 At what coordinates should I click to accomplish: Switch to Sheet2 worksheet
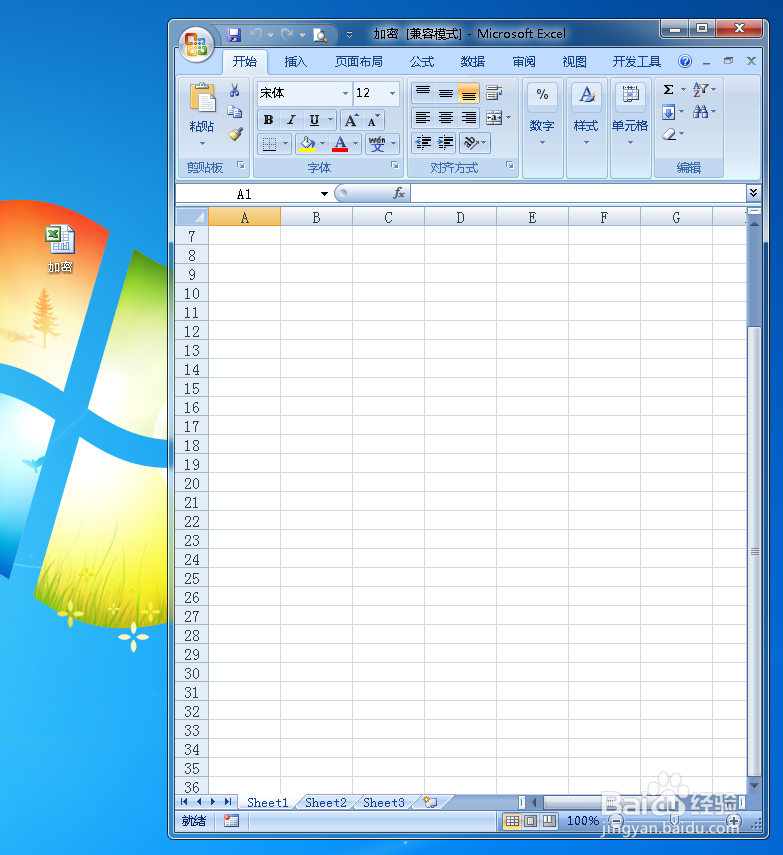tap(326, 803)
